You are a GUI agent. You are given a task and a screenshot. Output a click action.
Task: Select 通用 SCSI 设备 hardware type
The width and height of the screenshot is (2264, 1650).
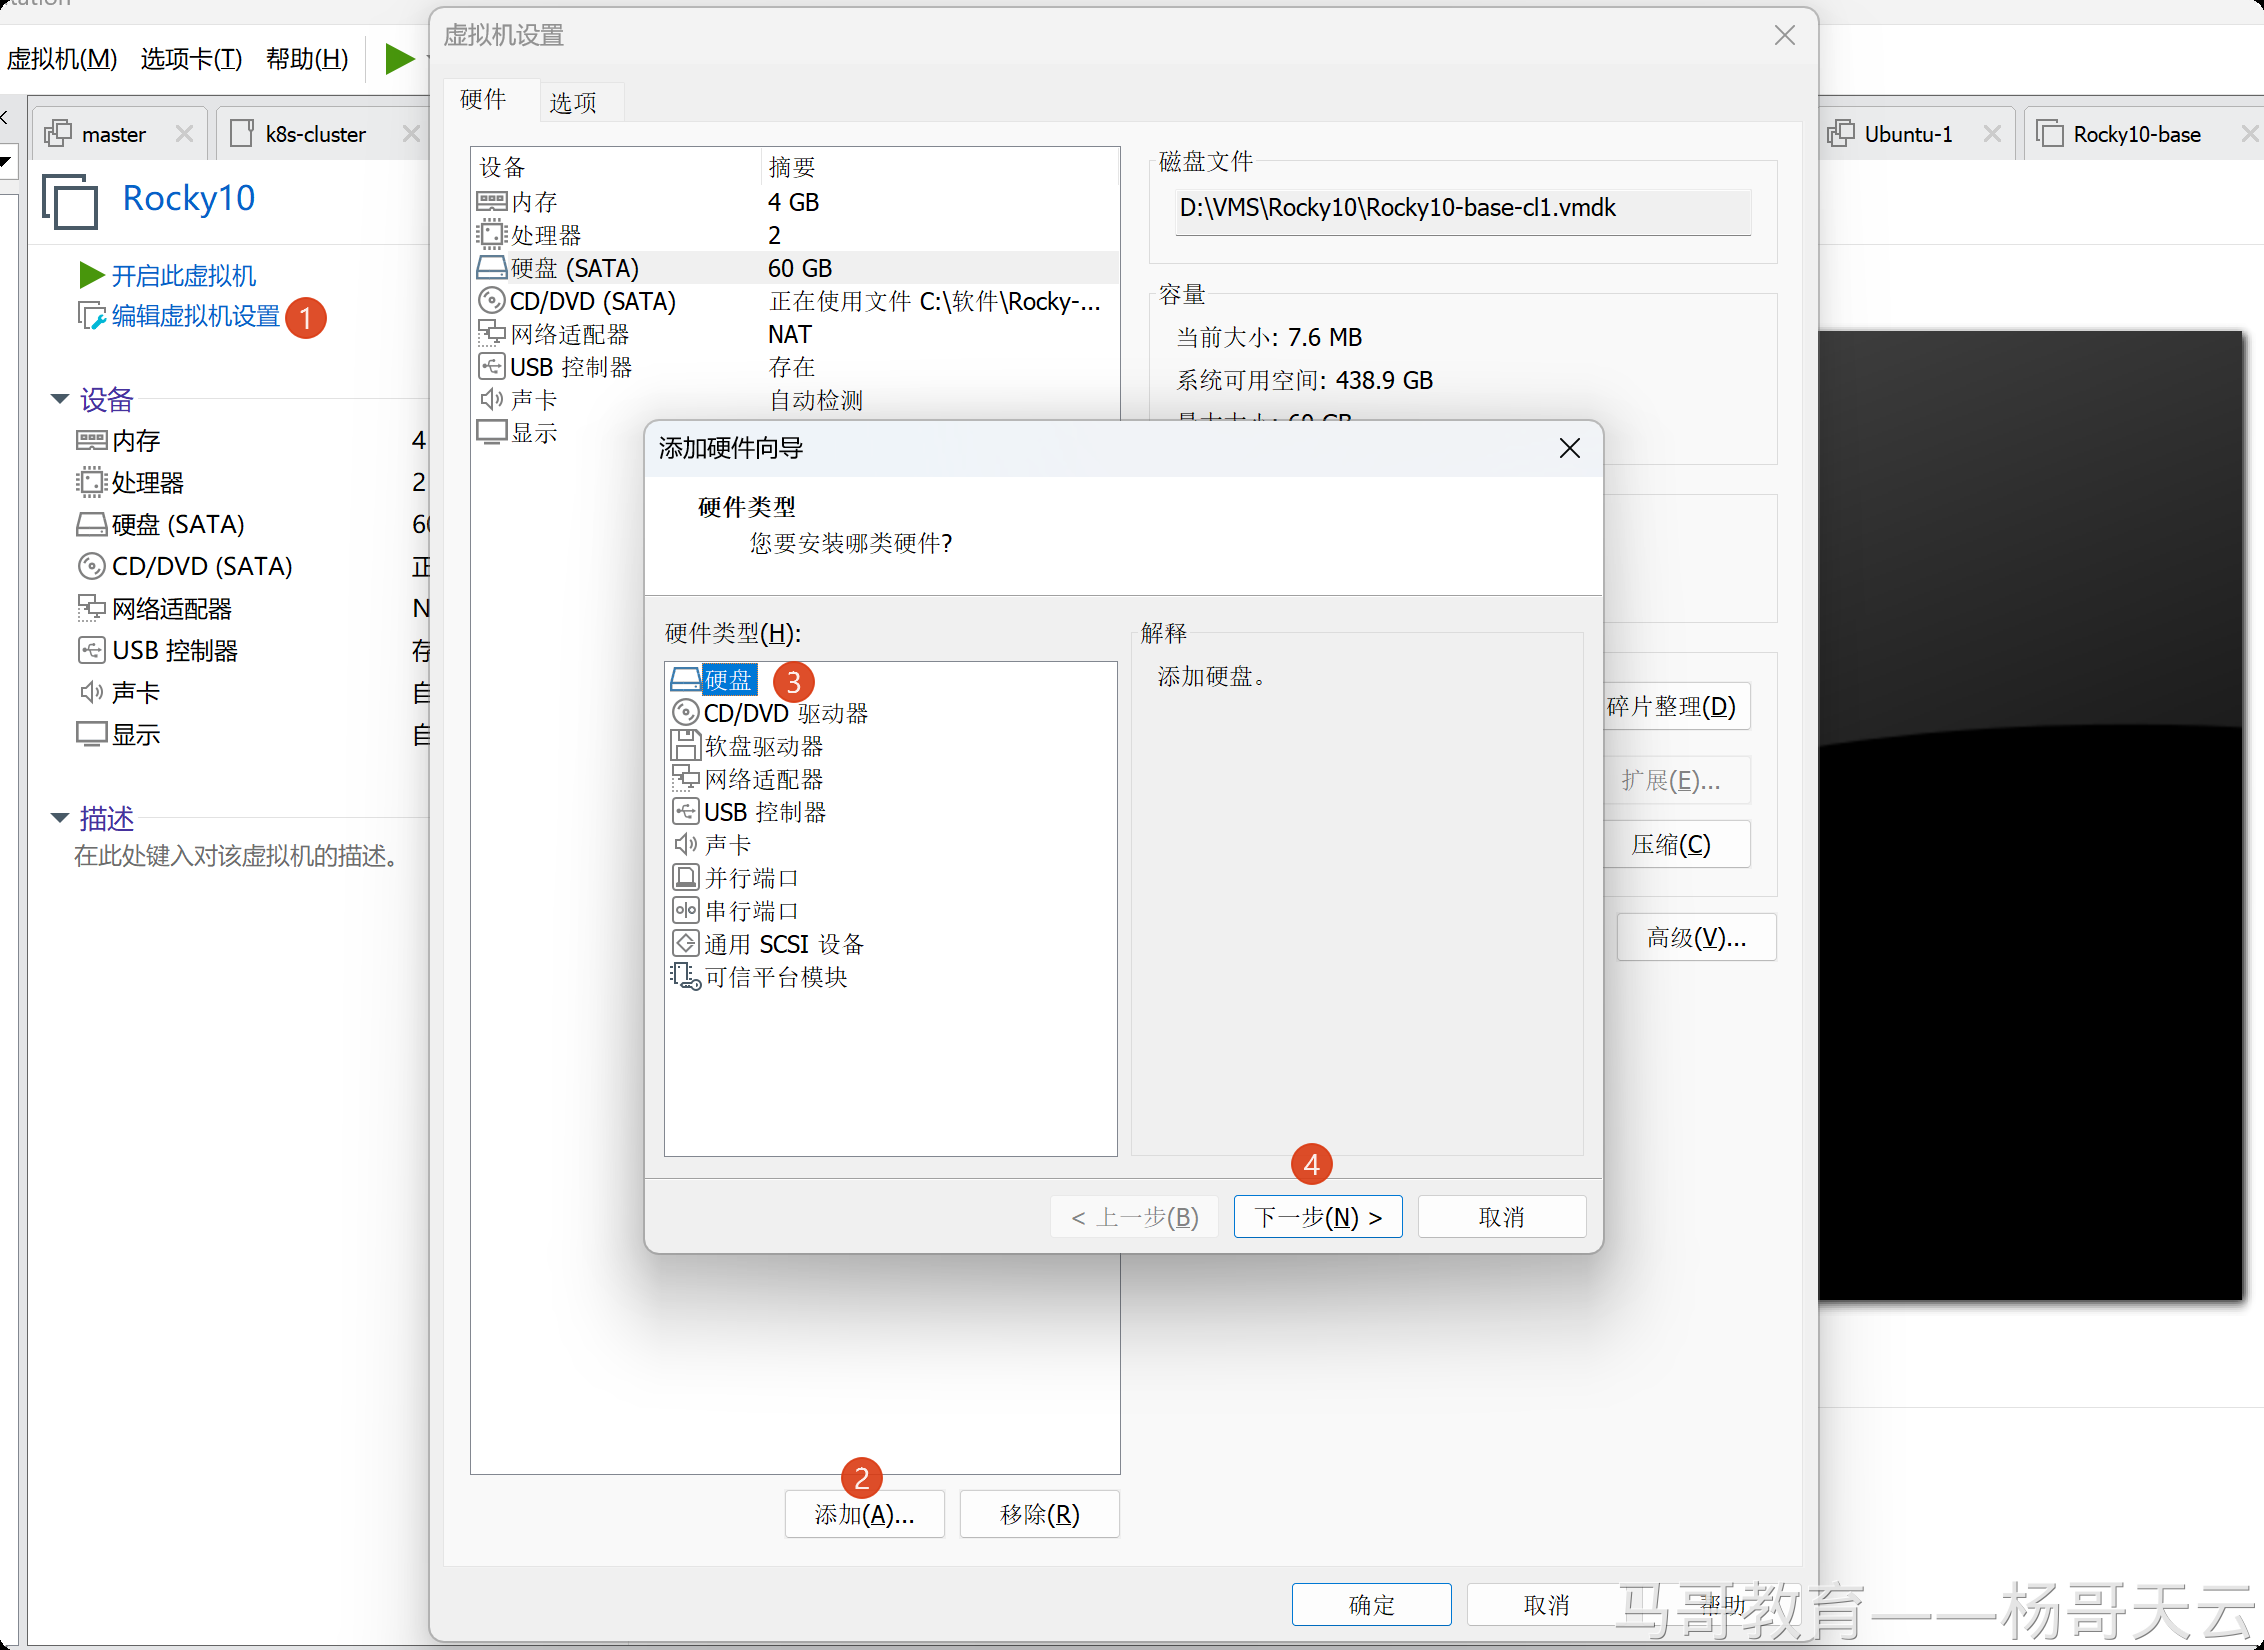[767, 944]
